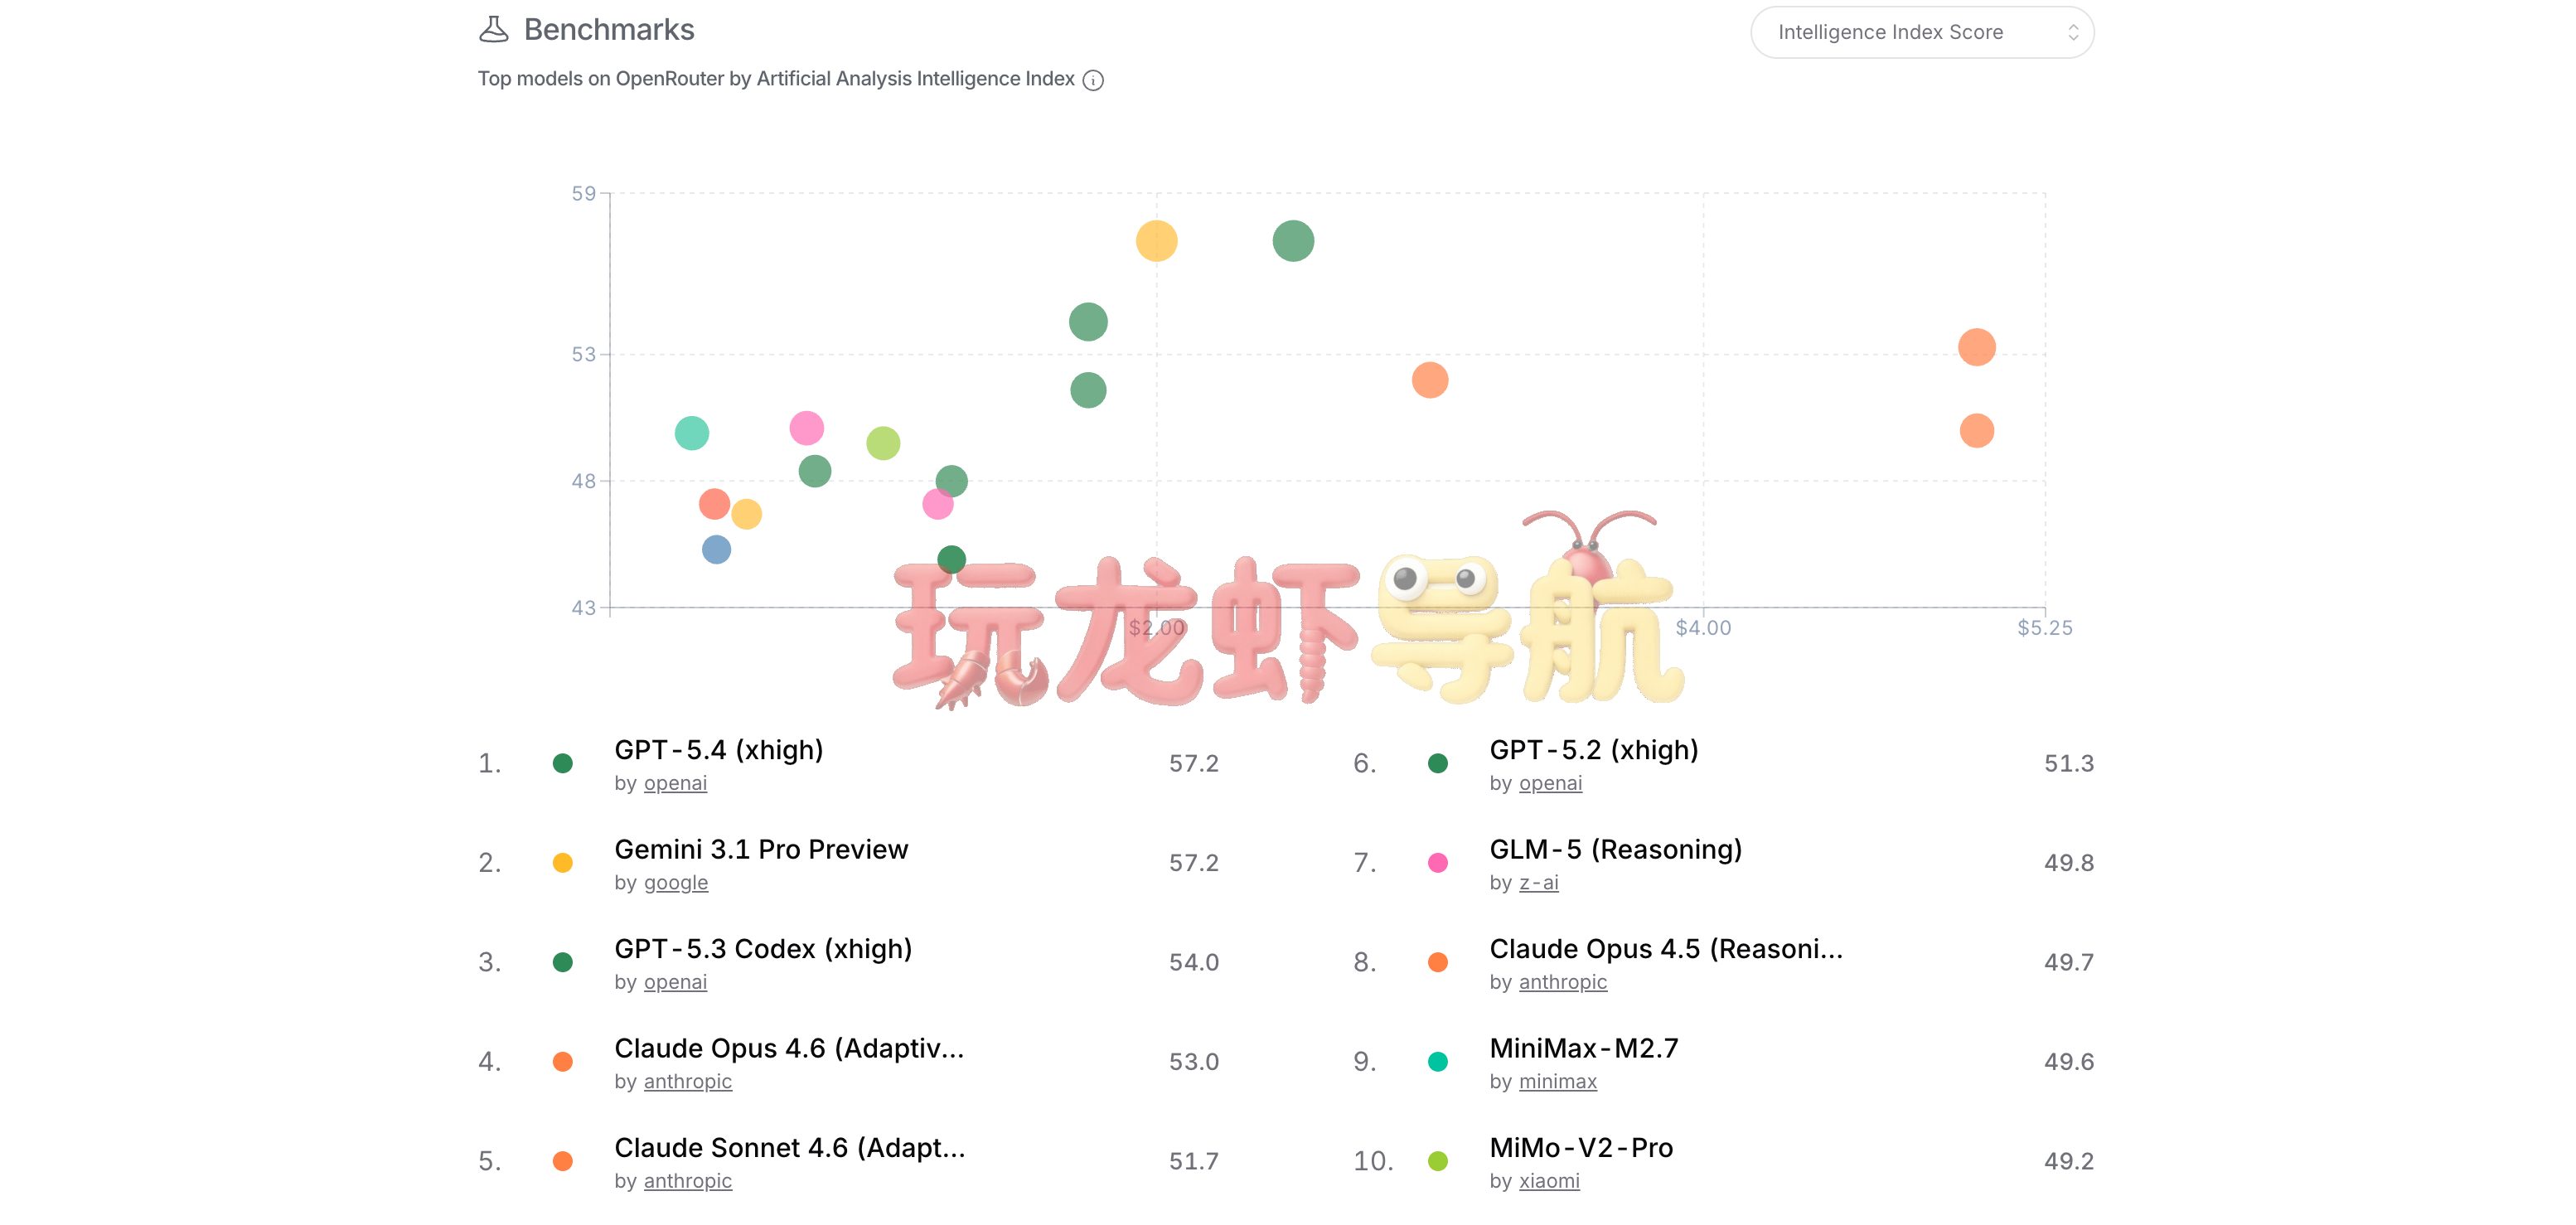This screenshot has width=2576, height=1225.
Task: Click the orange legend dot for Claude Opus 4.5
Action: [1438, 962]
